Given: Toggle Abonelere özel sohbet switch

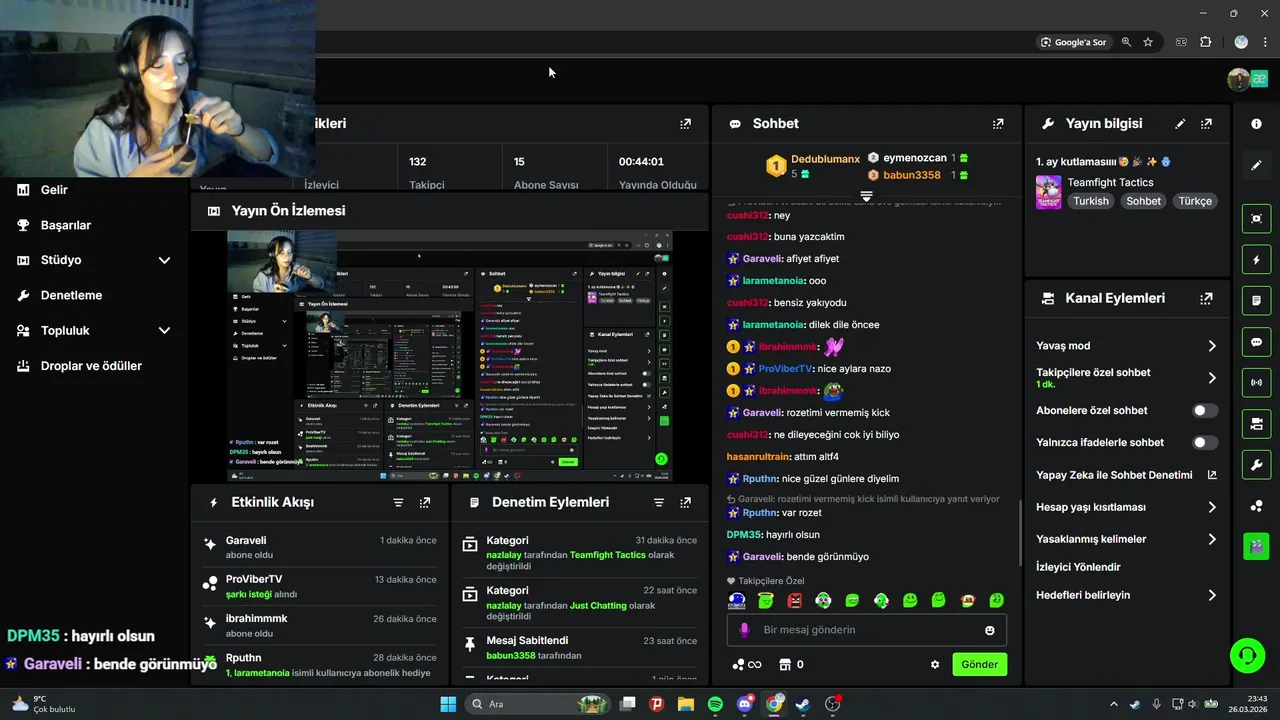Looking at the screenshot, I should click(x=1205, y=411).
